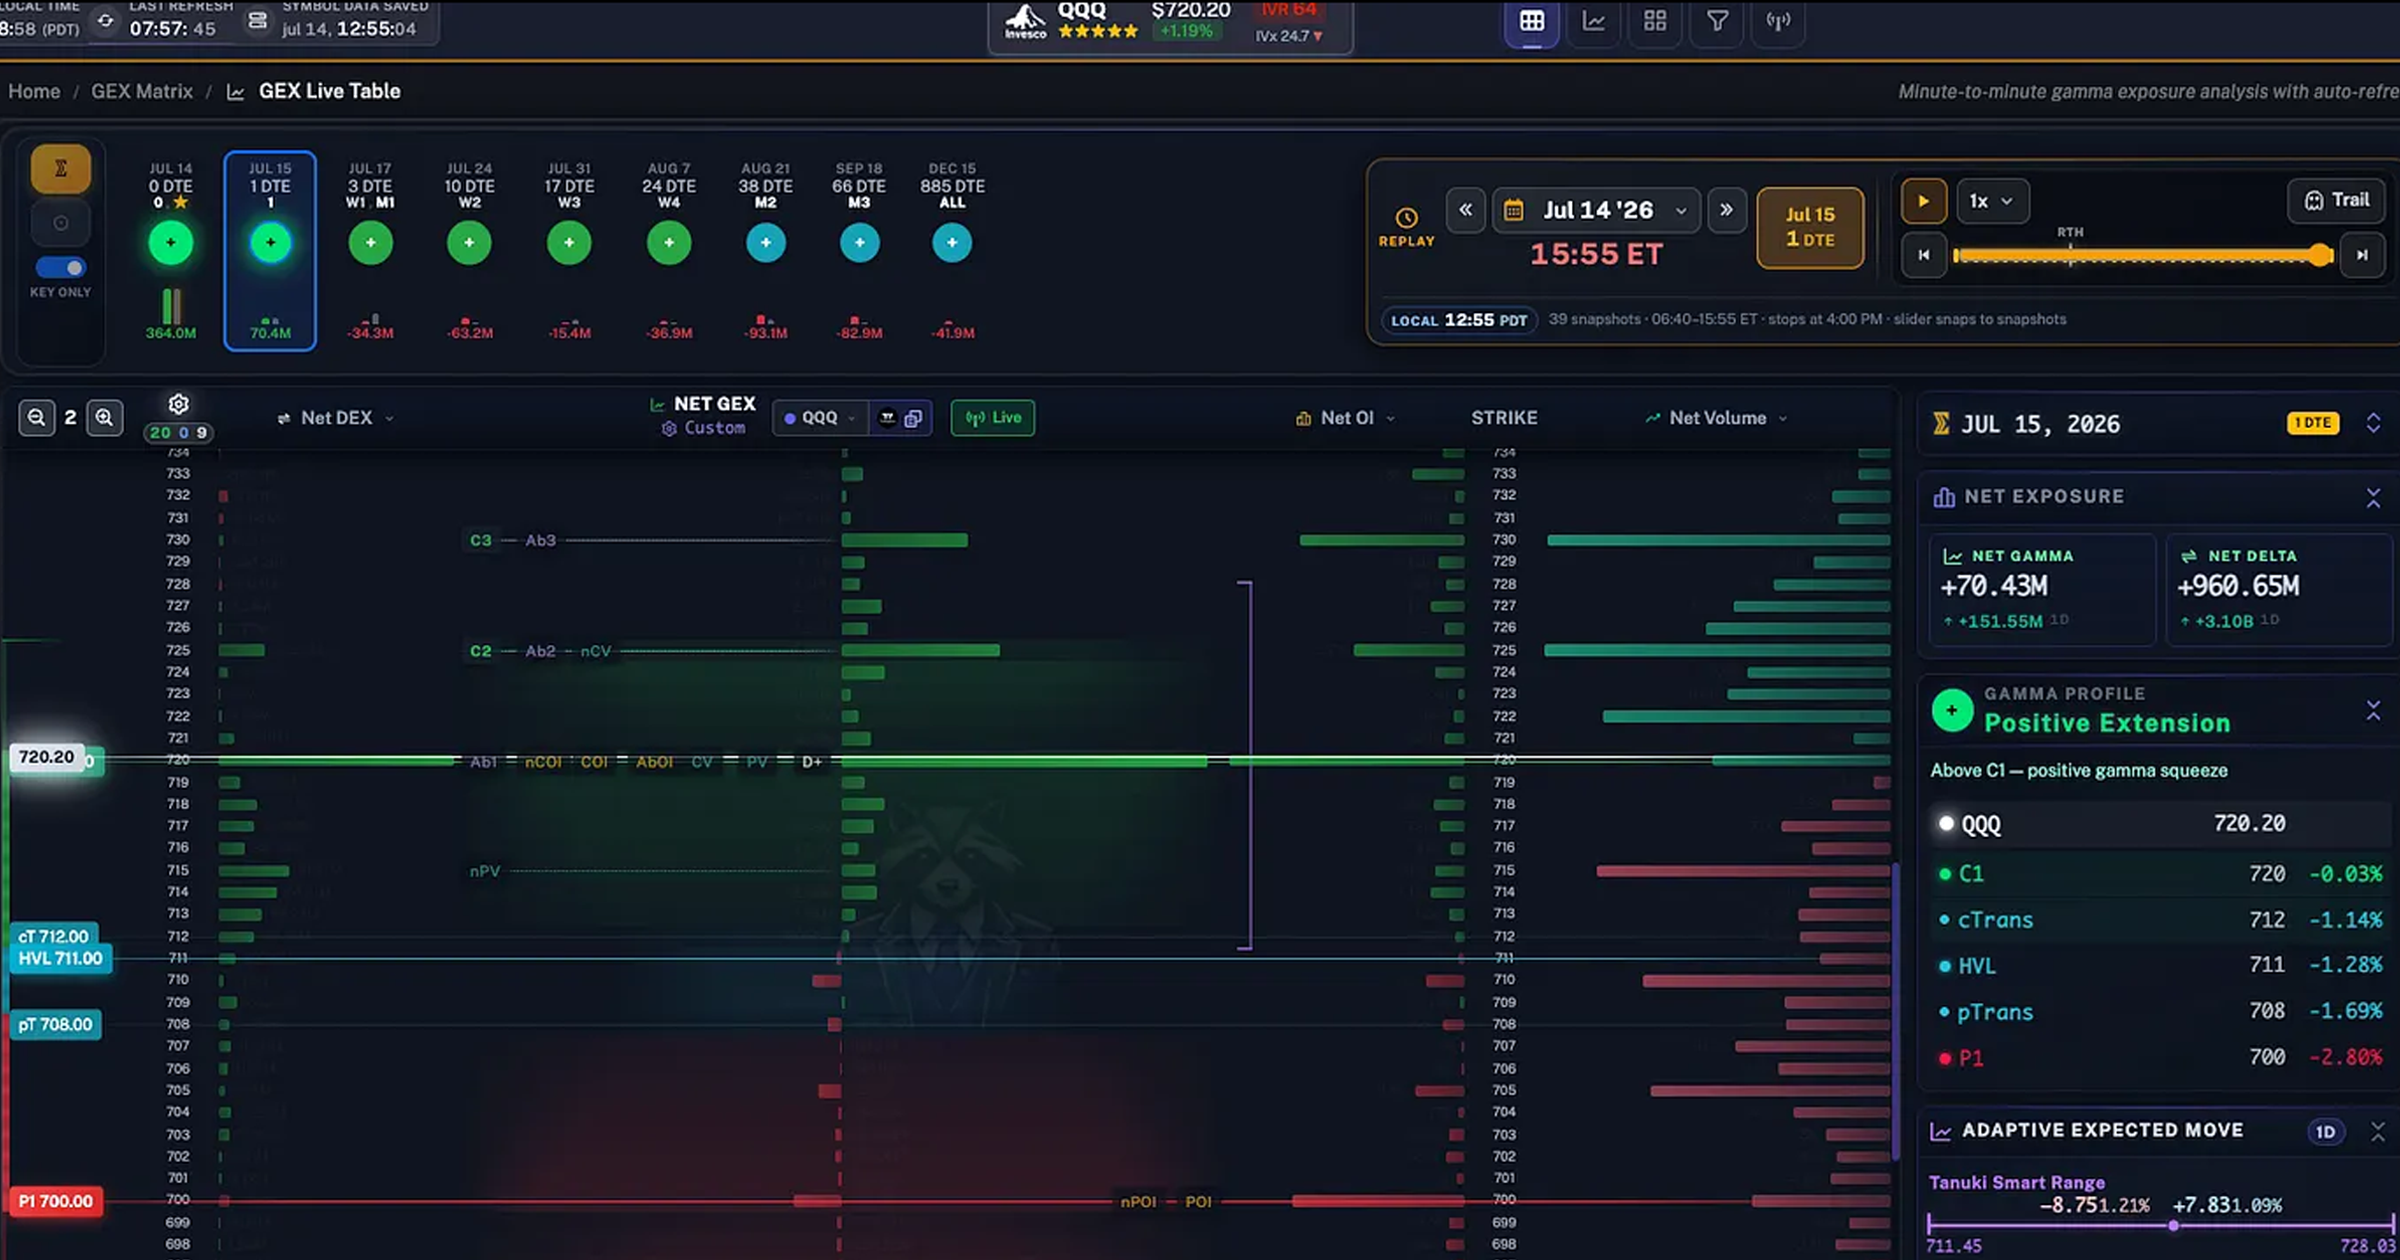Viewport: 2400px width, 1260px height.
Task: Click the P1 700.00 level label
Action: coord(55,1201)
